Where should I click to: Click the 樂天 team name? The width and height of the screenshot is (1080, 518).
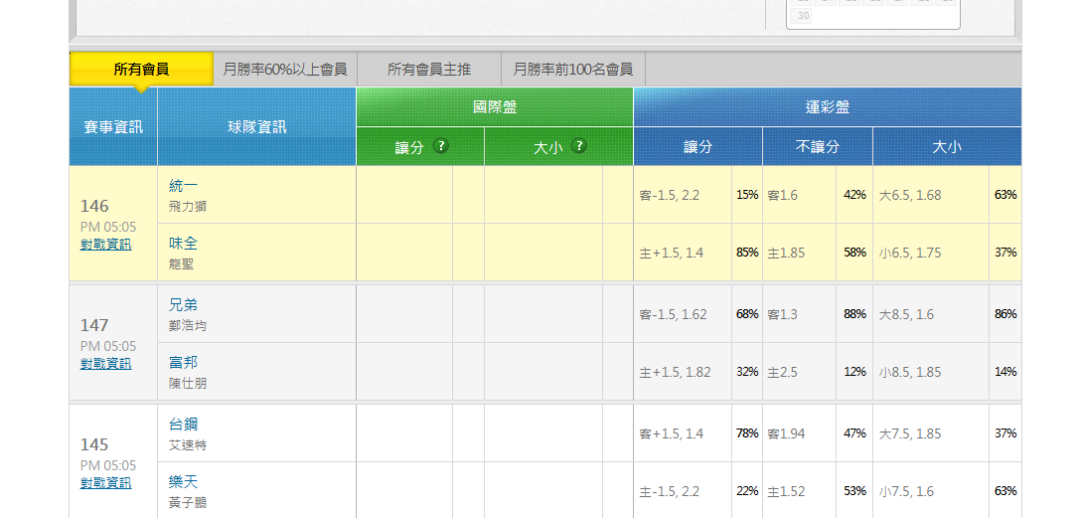click(x=183, y=481)
